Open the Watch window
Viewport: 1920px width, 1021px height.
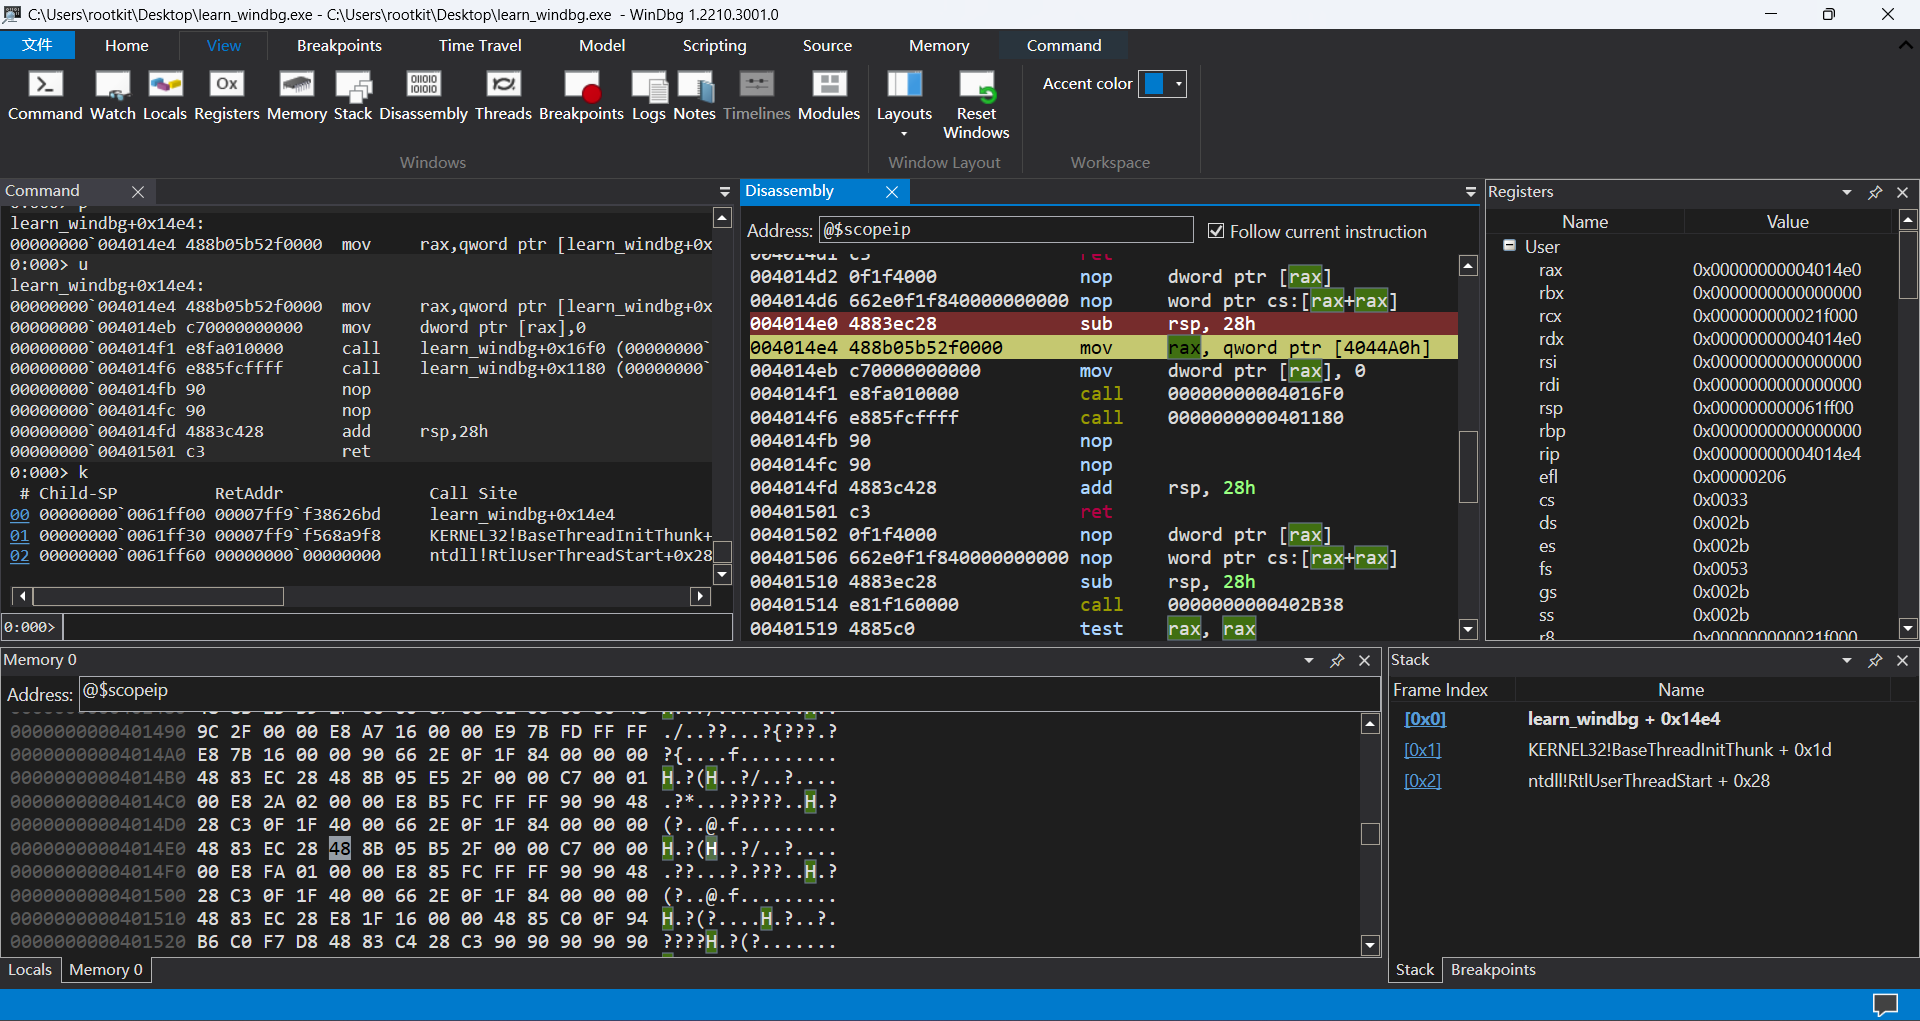click(x=112, y=97)
